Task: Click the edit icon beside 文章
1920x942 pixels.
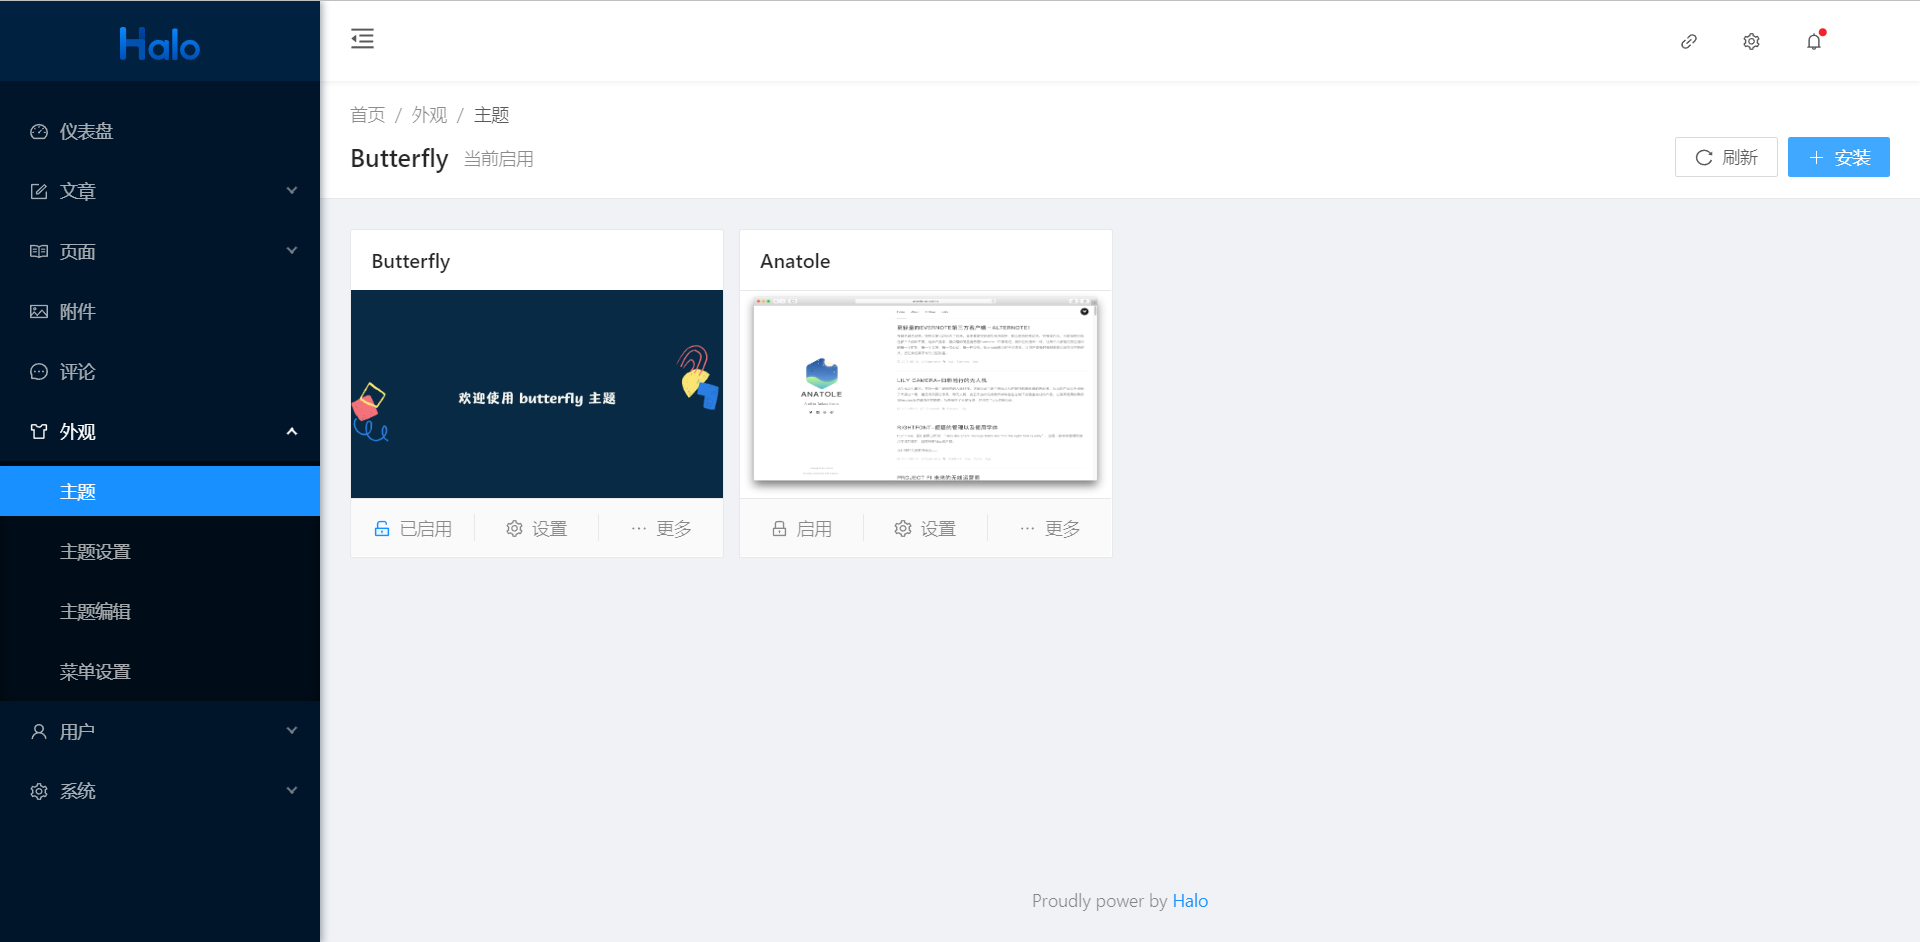Action: 39,191
